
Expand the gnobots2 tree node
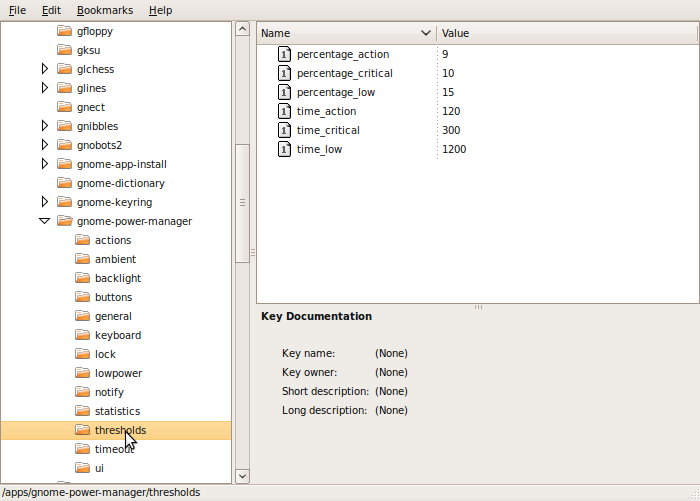(x=45, y=145)
